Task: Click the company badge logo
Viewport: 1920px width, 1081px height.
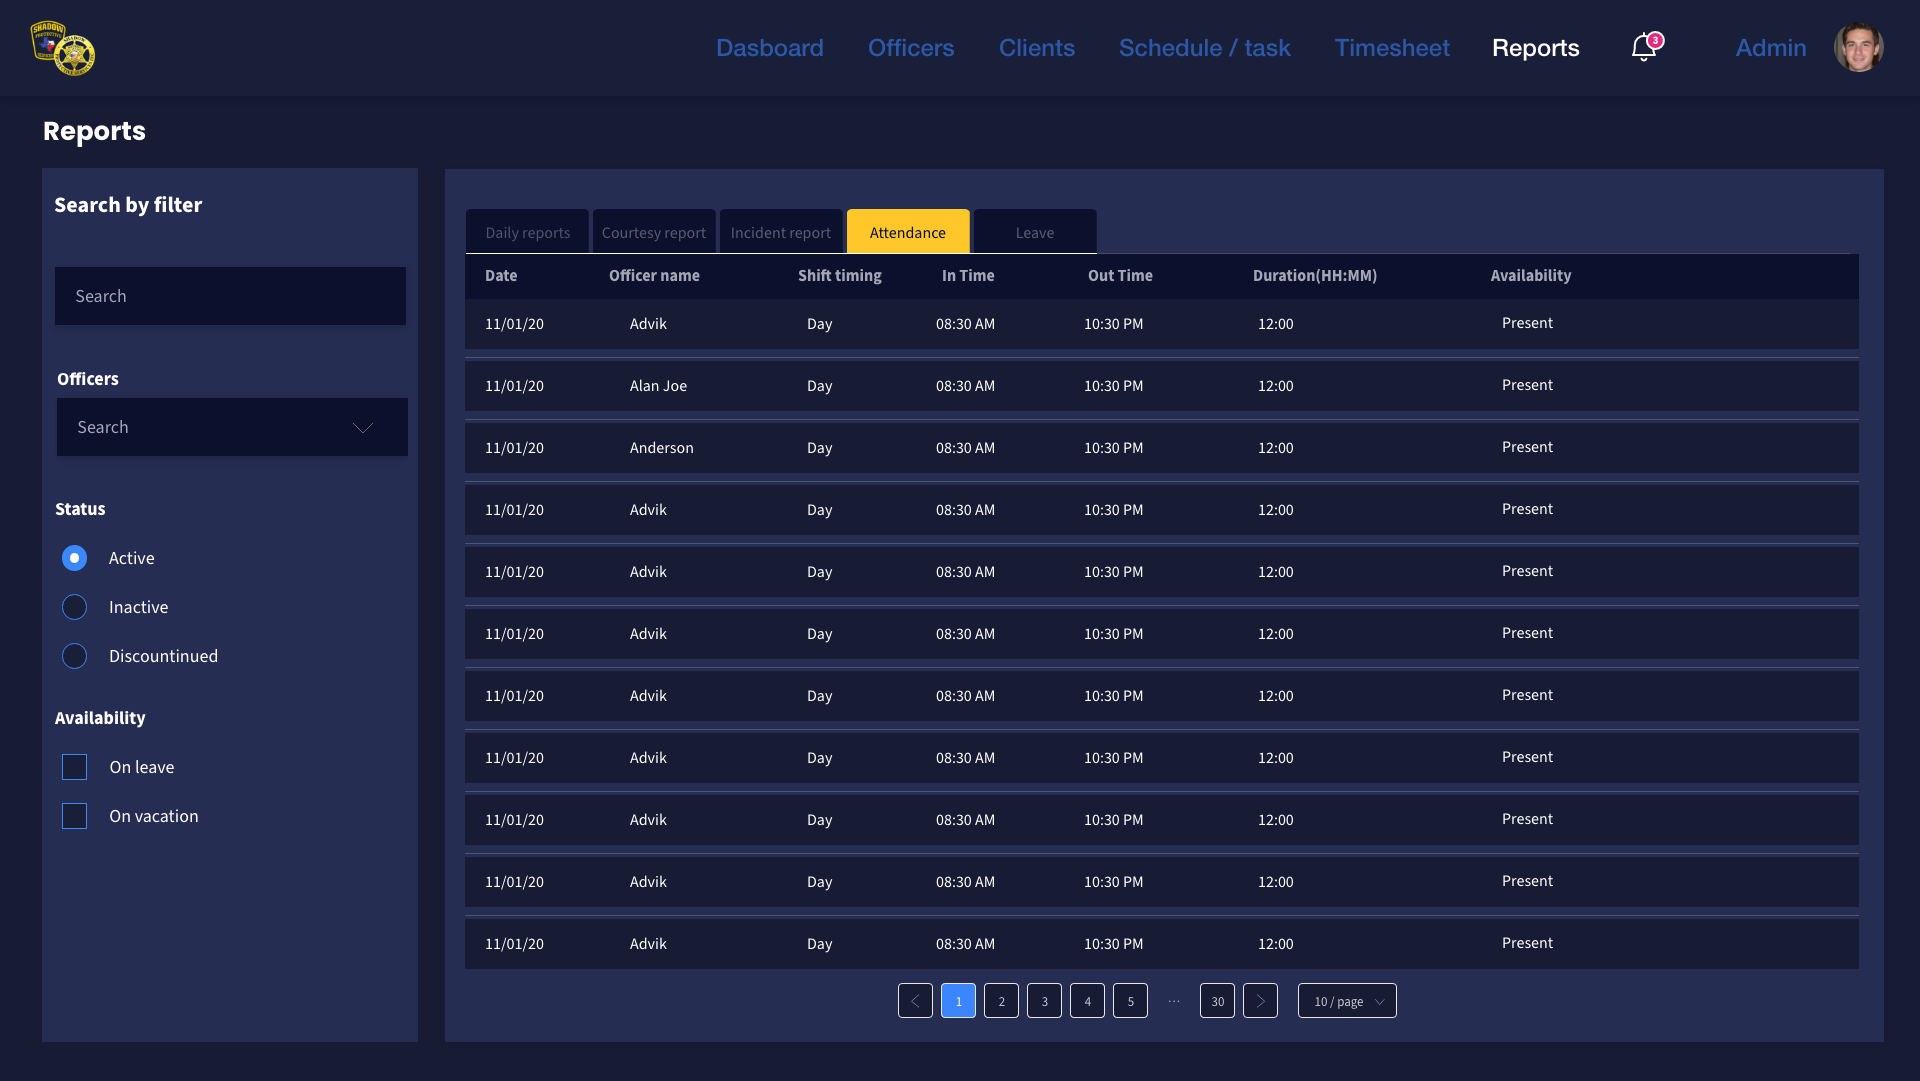Action: pos(63,48)
